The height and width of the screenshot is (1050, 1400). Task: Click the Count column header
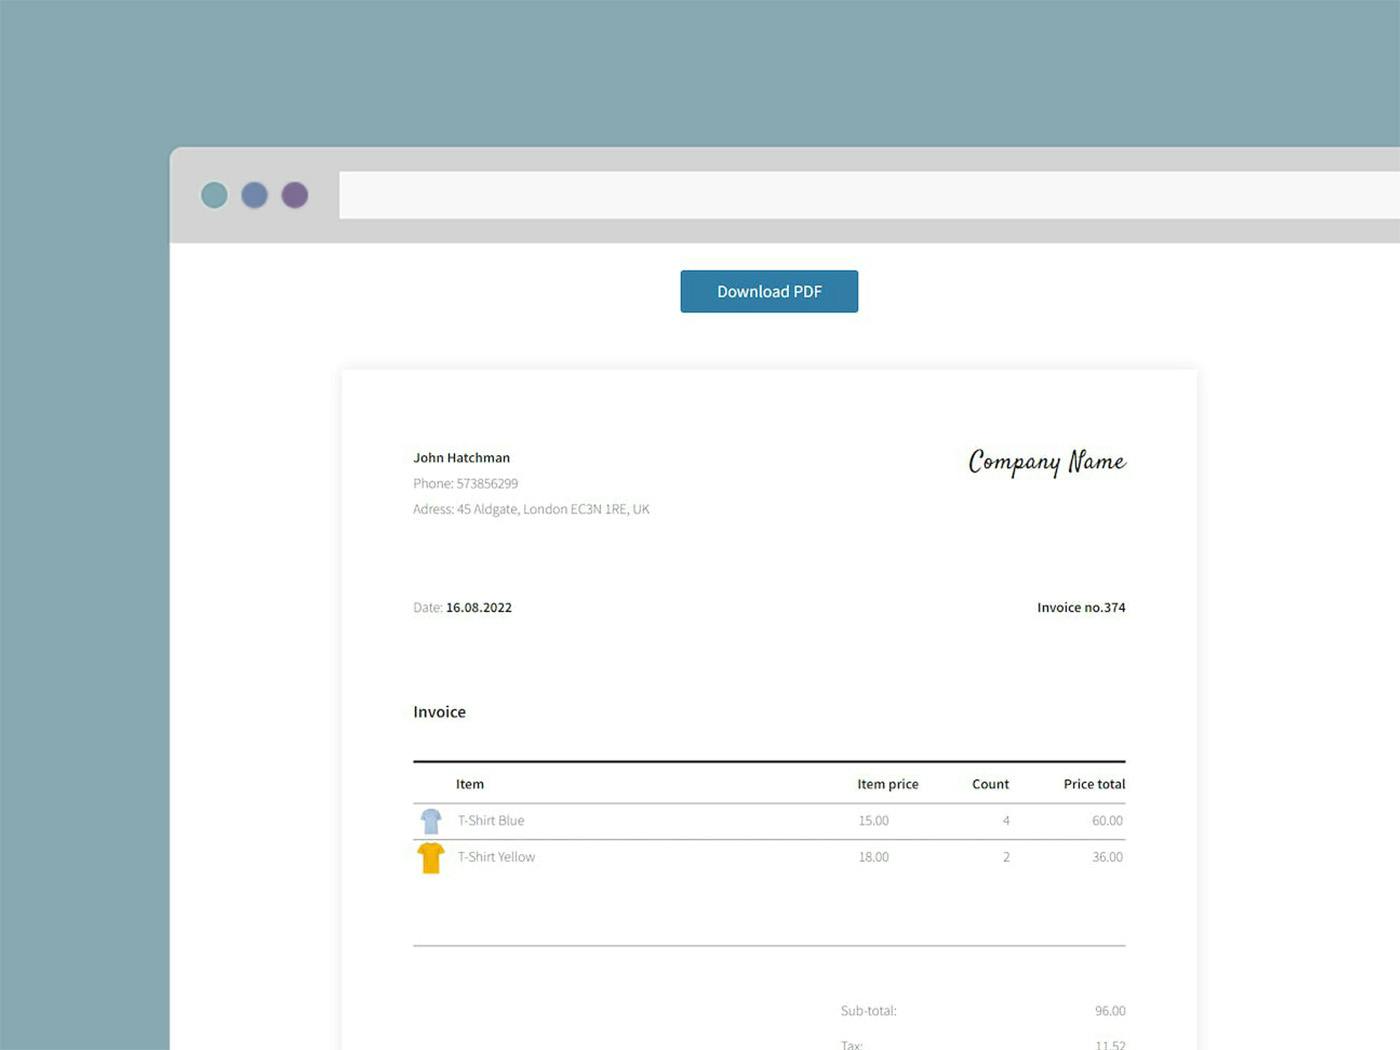click(x=990, y=784)
